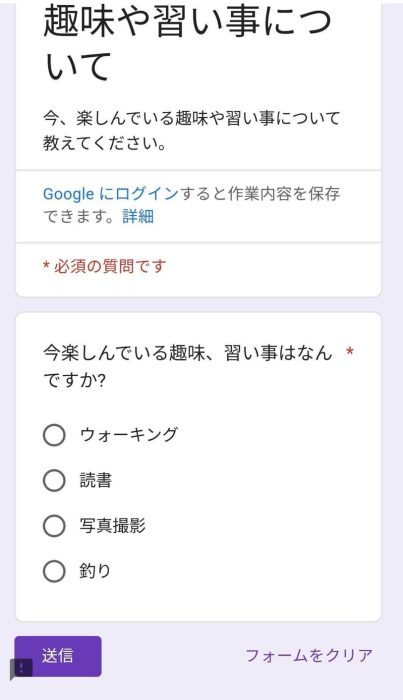Viewport: 403px width, 700px height.
Task: Select the ウォーキング radio button
Action: coord(54,435)
